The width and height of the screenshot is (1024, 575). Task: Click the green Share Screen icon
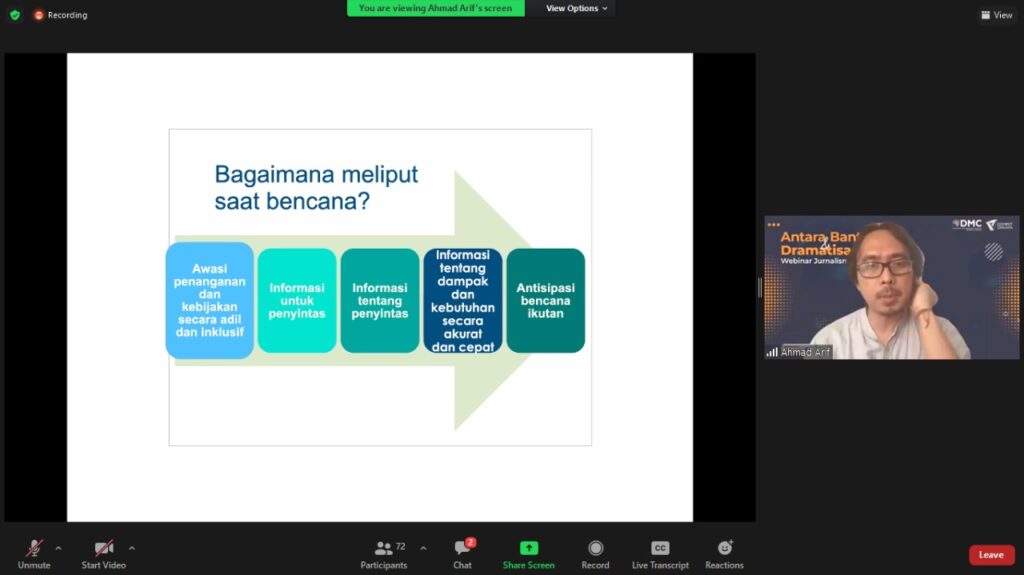tap(528, 549)
